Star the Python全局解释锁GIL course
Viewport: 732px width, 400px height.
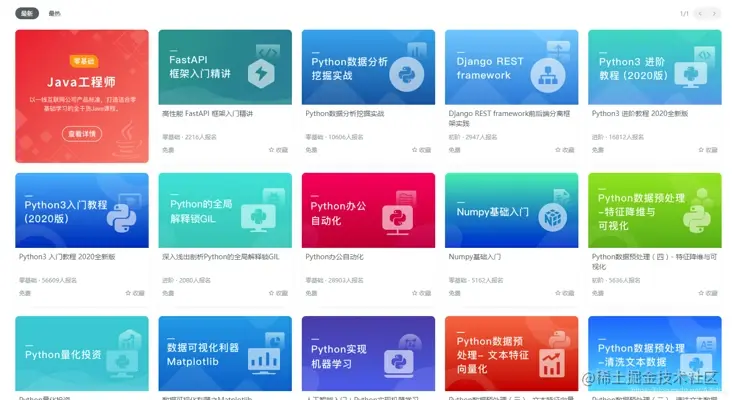pyautogui.click(x=278, y=293)
